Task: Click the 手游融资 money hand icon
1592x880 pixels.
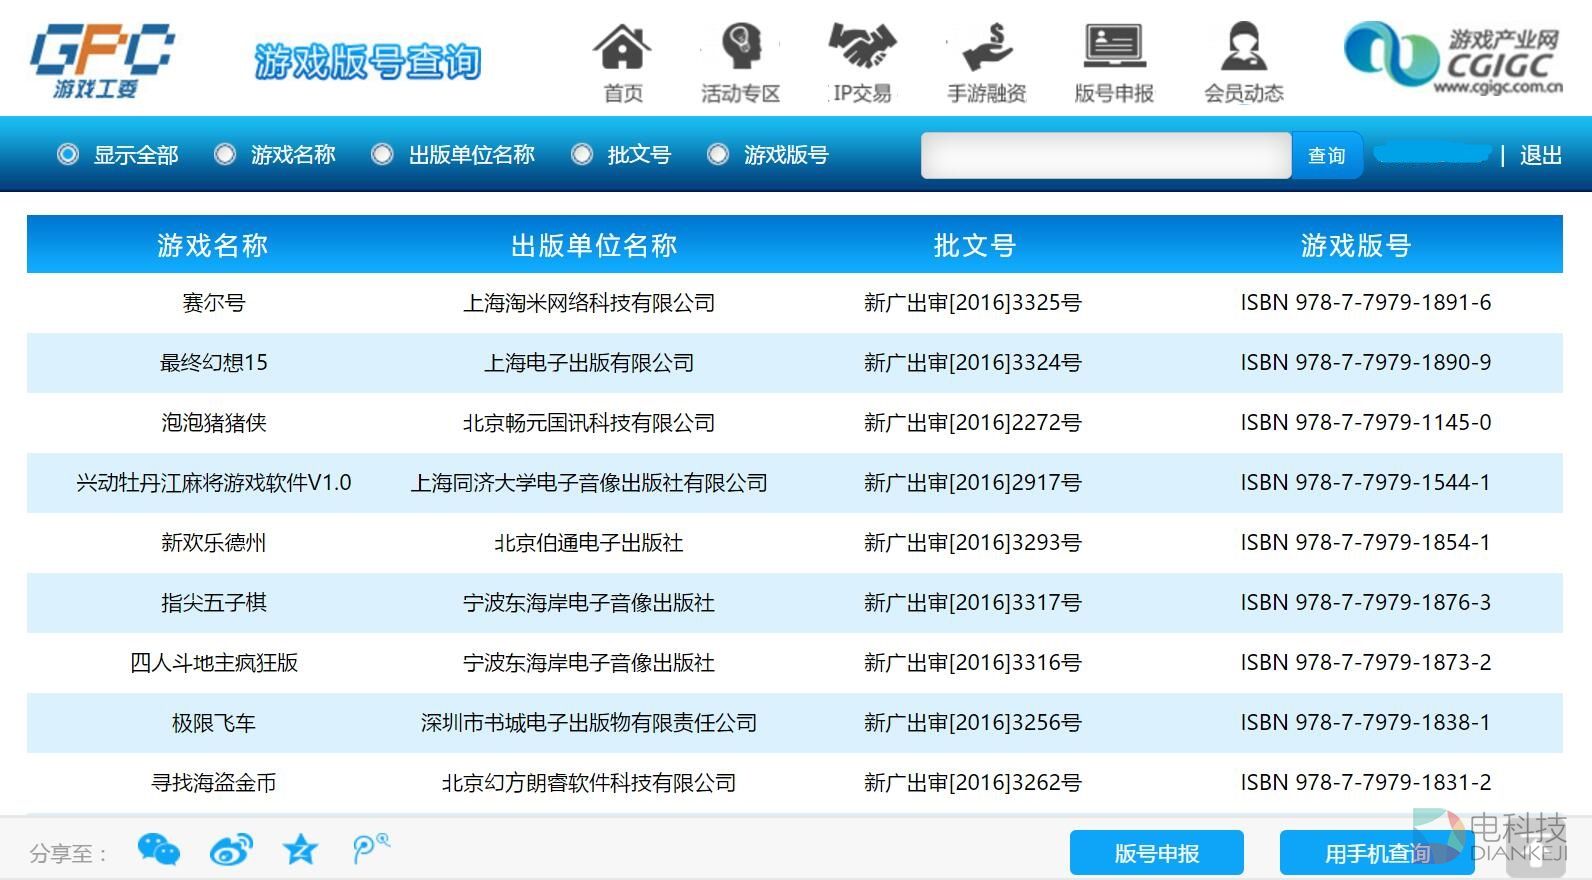Action: (x=987, y=48)
